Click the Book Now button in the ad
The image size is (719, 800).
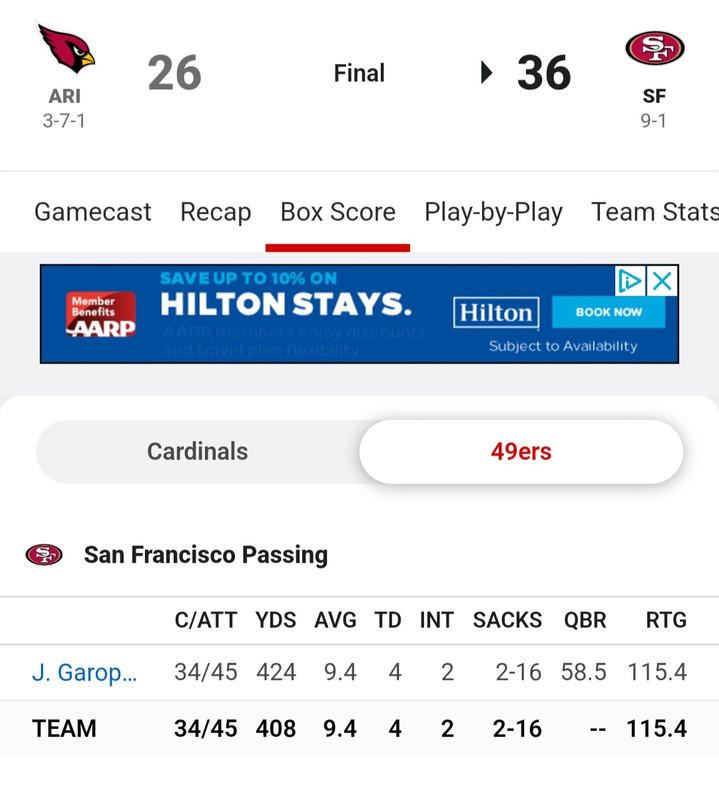pyautogui.click(x=609, y=312)
